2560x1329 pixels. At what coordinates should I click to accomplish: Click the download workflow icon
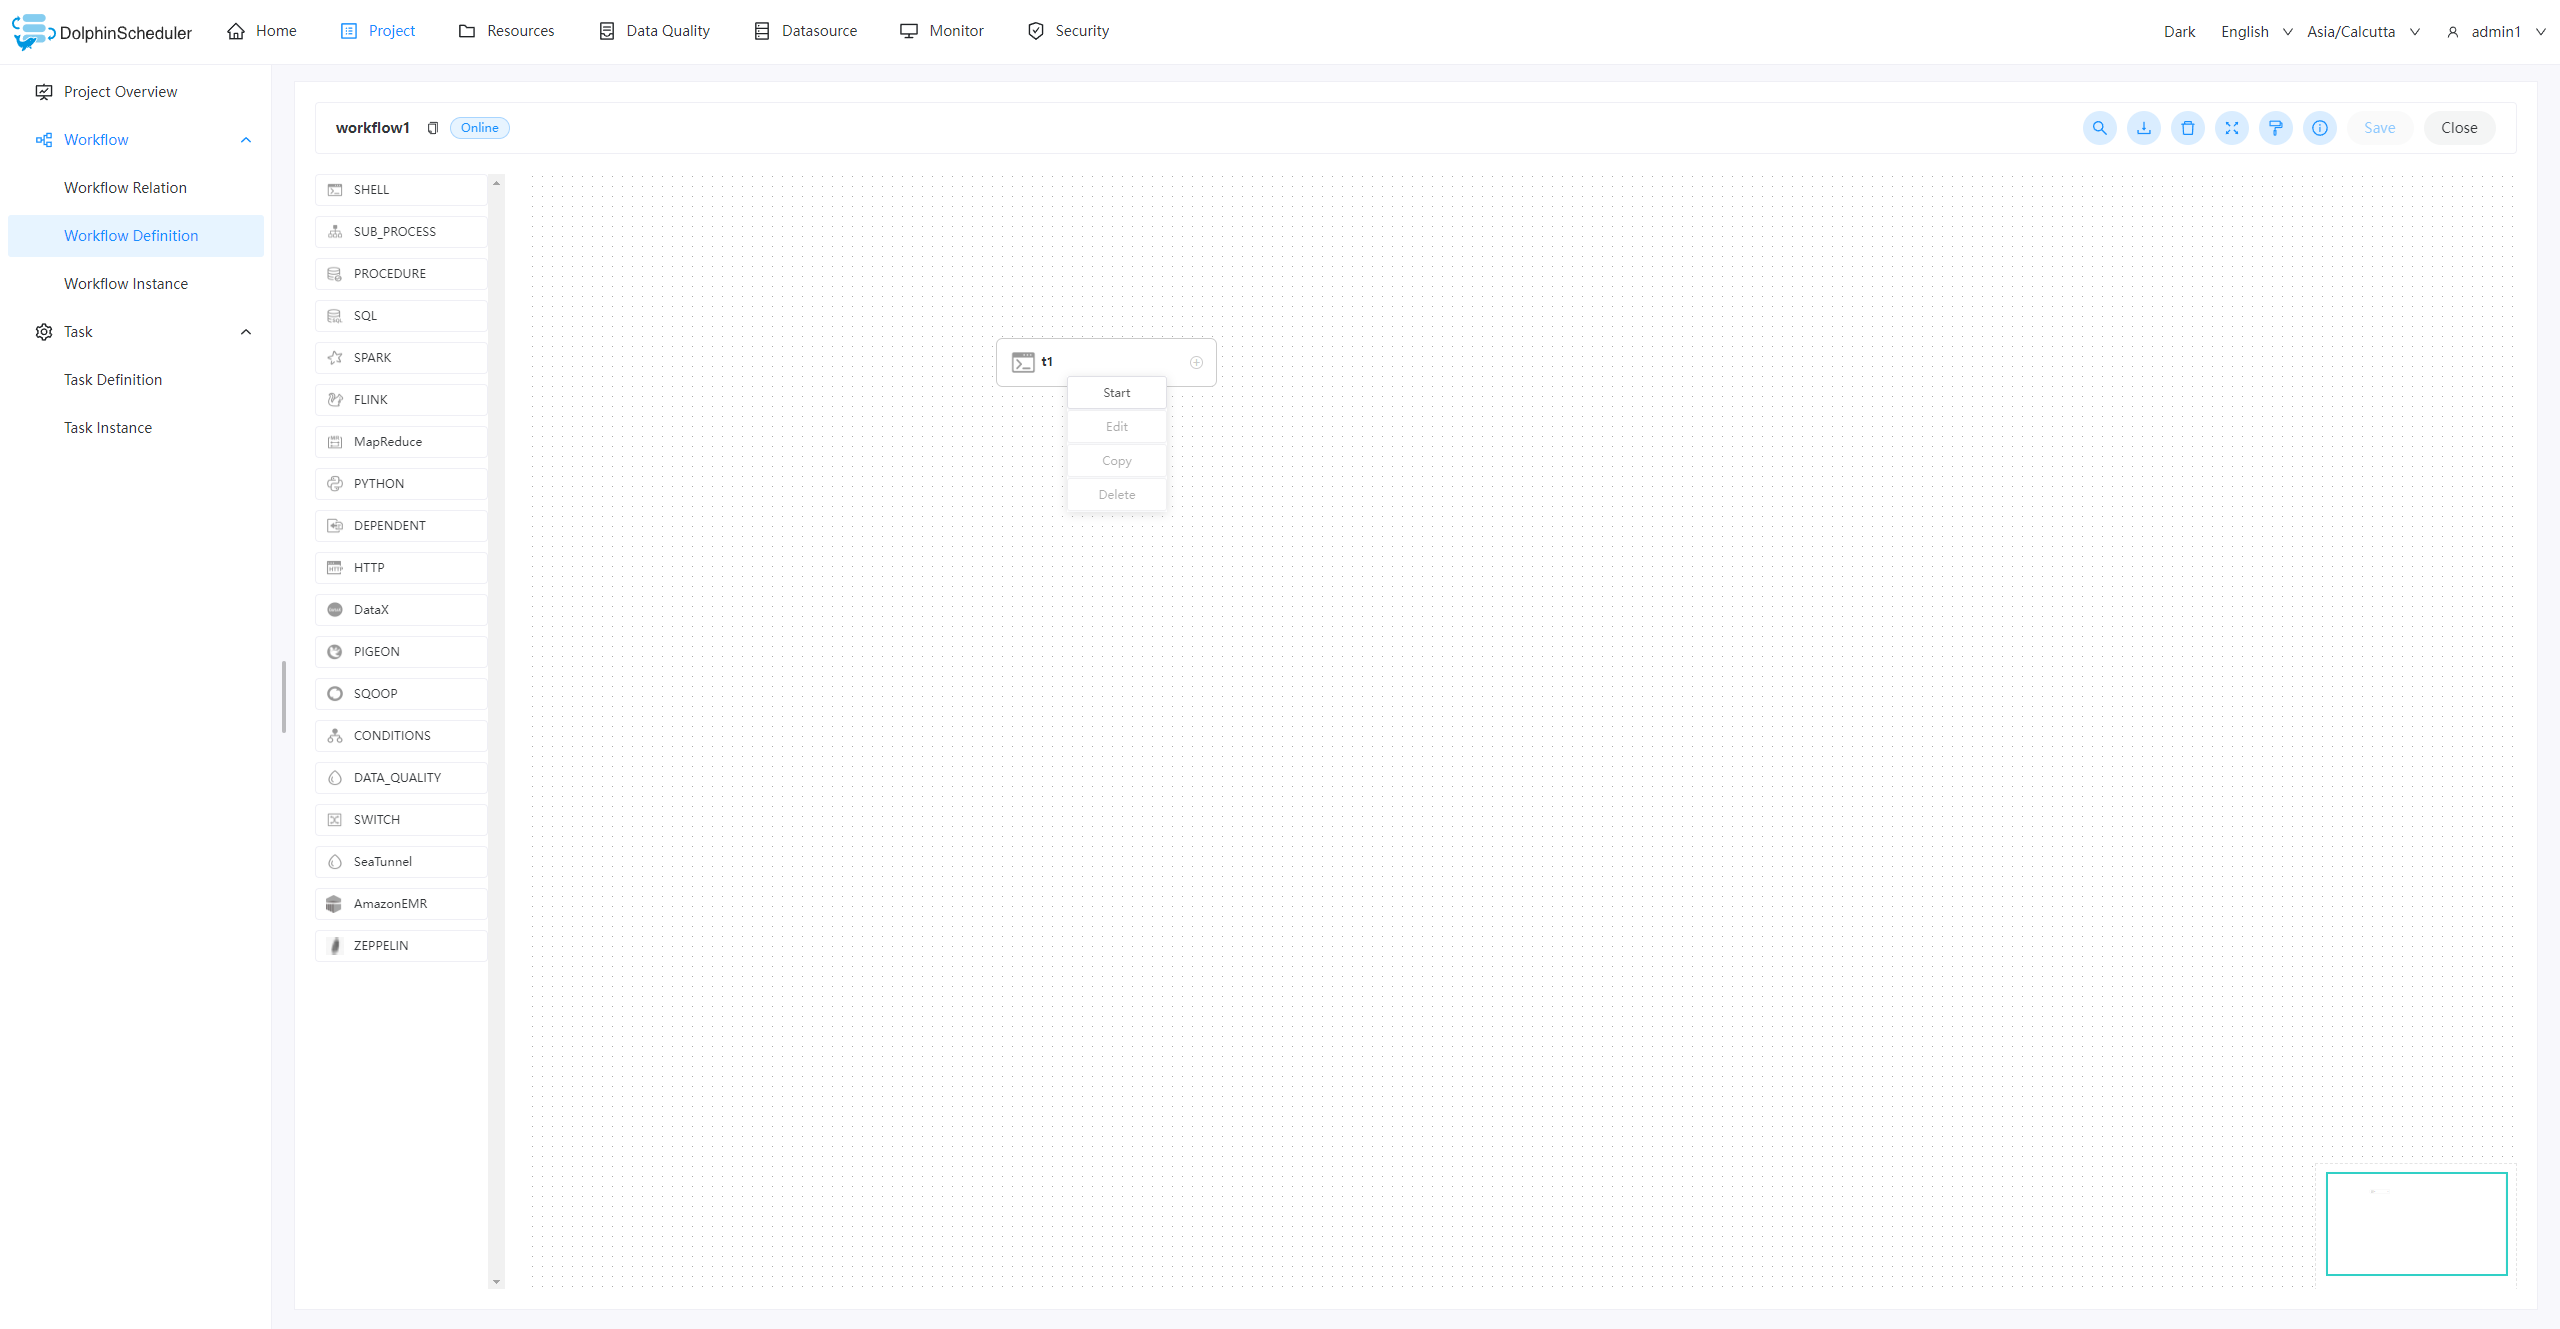pyautogui.click(x=2143, y=128)
